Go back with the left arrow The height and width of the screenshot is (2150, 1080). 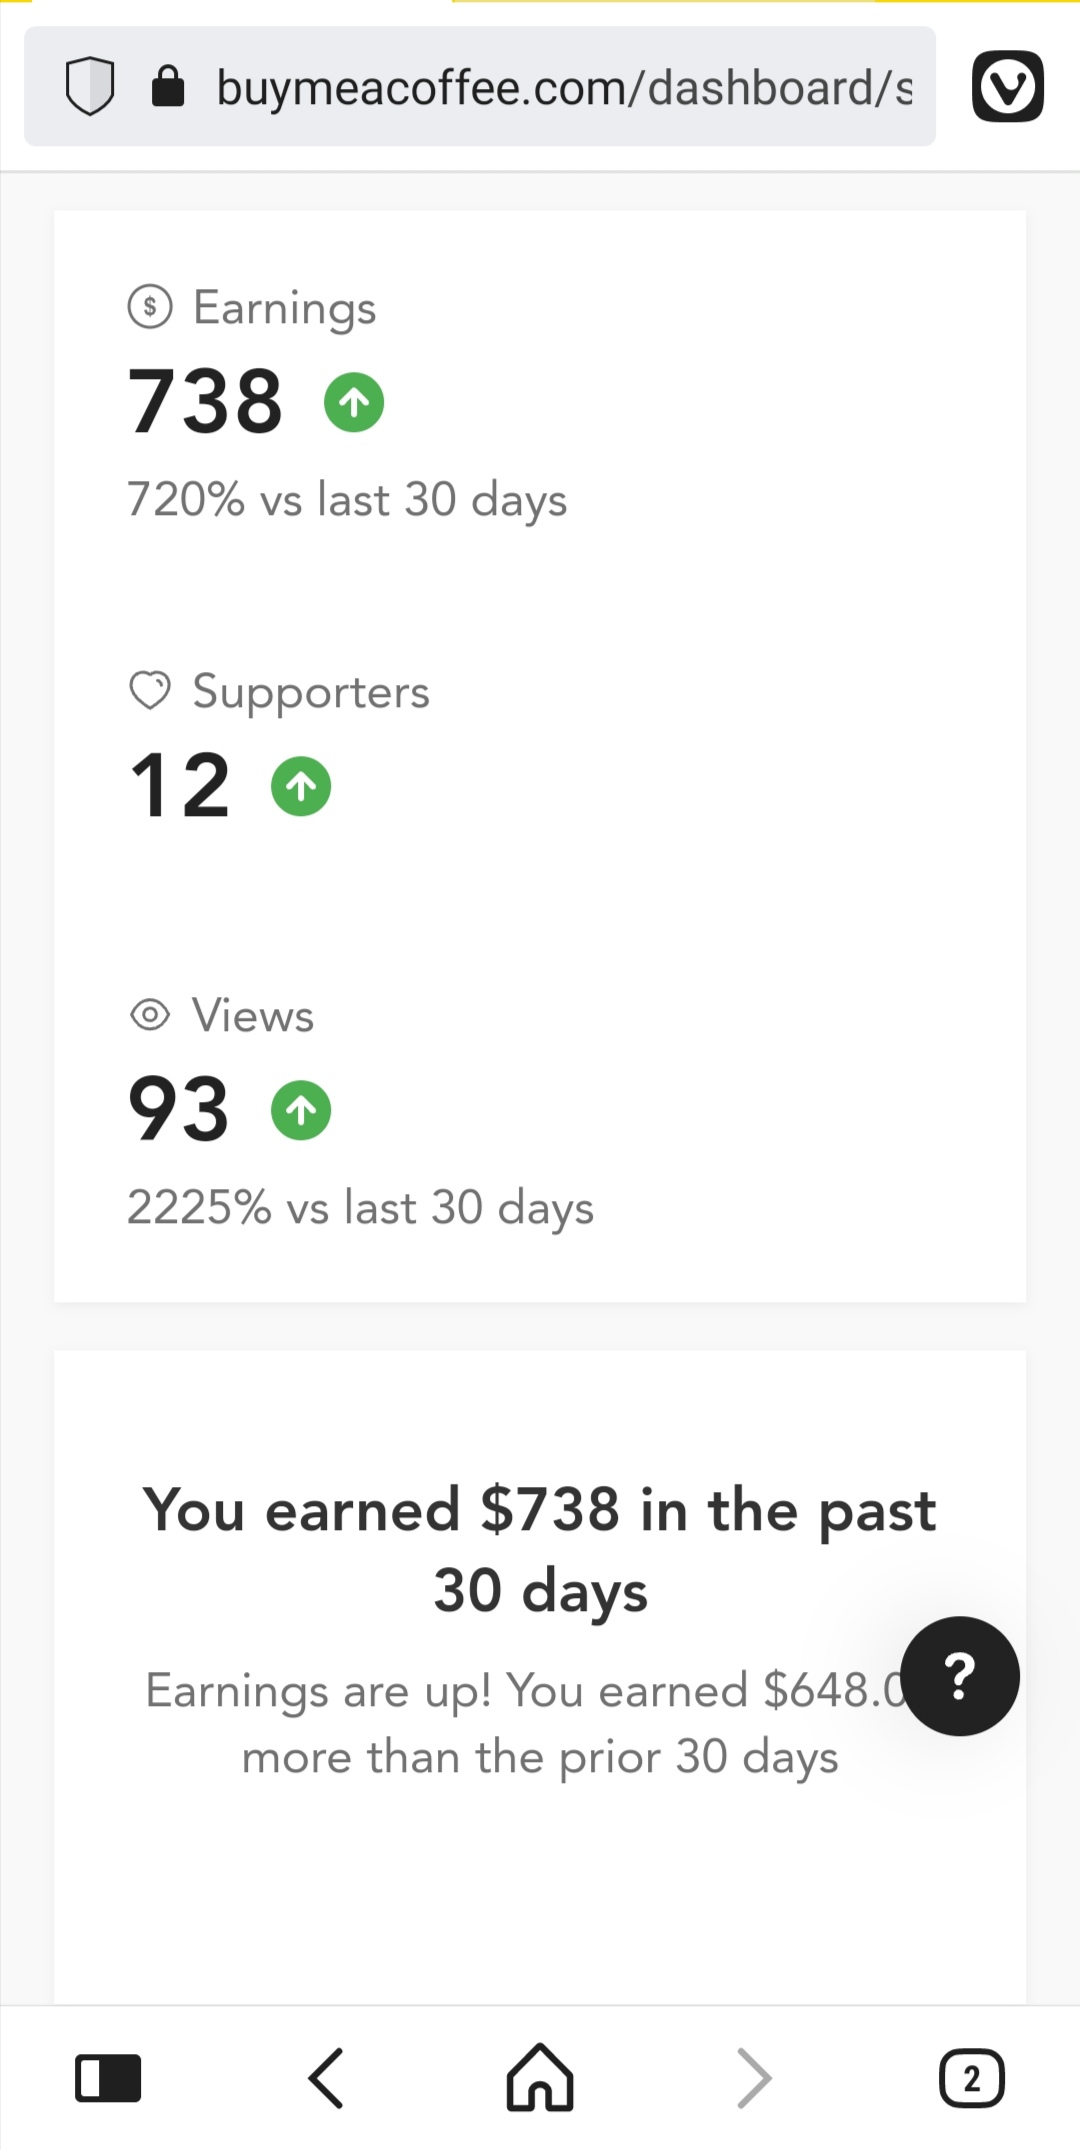(326, 2078)
